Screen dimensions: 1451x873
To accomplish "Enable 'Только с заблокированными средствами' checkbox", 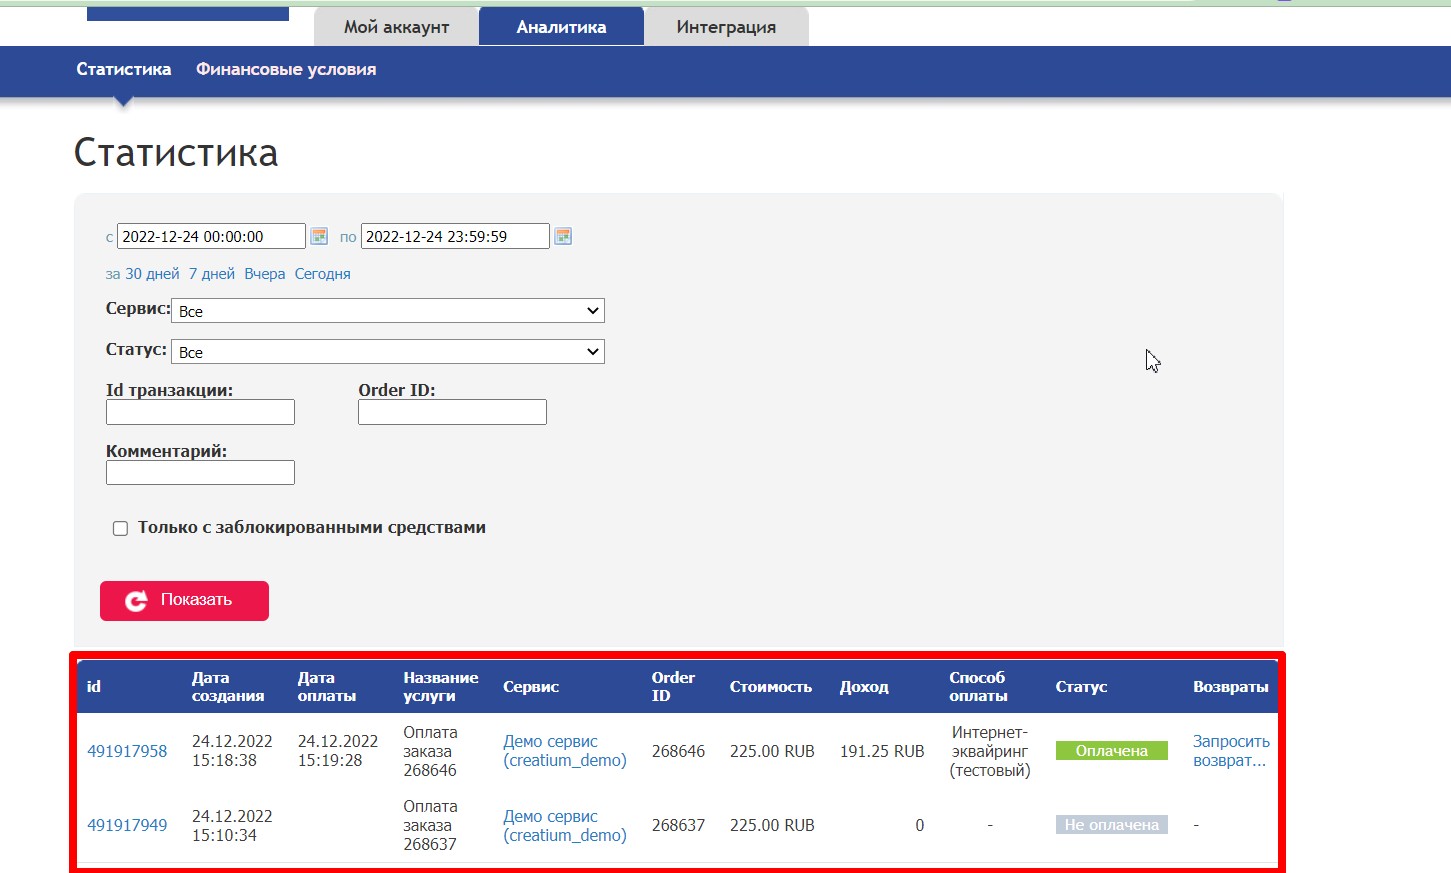I will coord(120,528).
